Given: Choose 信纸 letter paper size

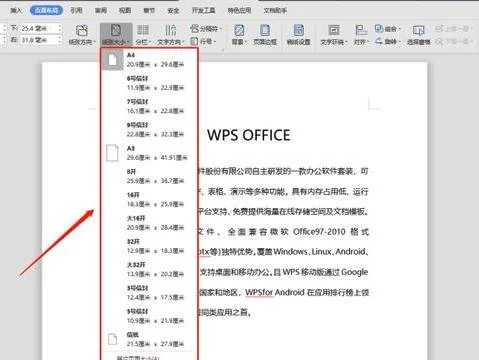Looking at the screenshot, I should [x=149, y=339].
